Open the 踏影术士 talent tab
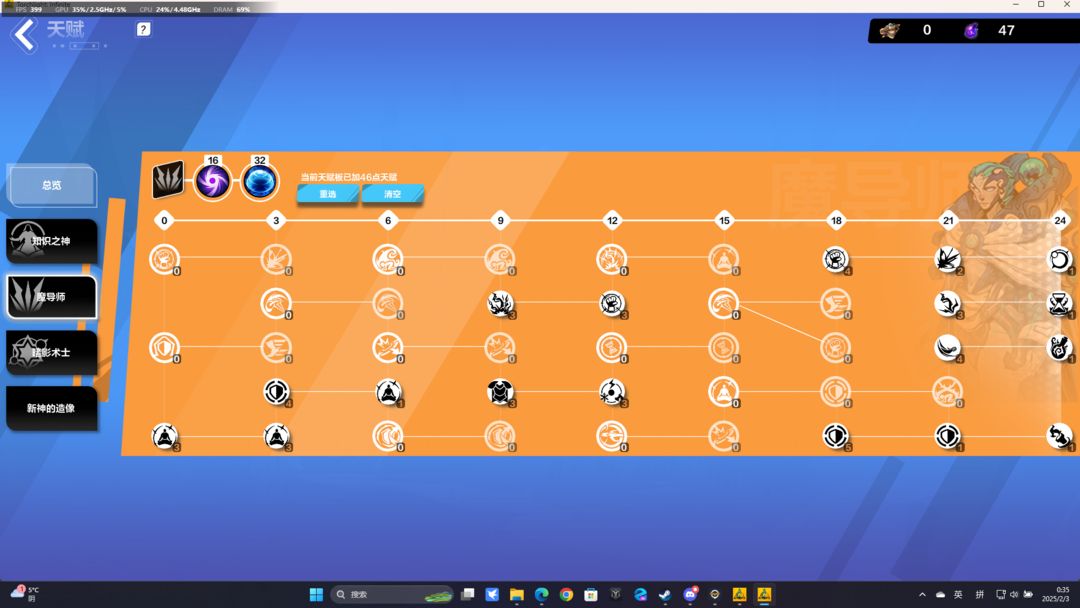 click(x=52, y=353)
